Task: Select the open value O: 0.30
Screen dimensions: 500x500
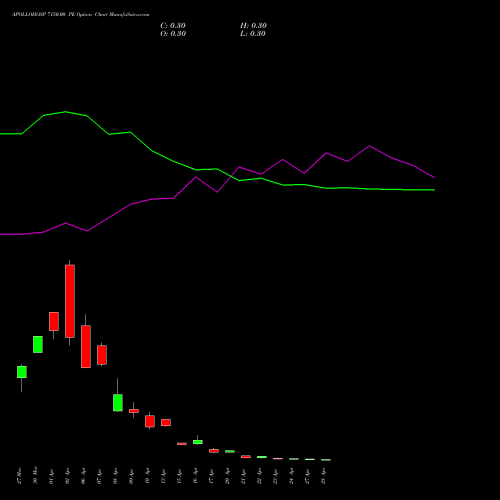Action: 173,34
